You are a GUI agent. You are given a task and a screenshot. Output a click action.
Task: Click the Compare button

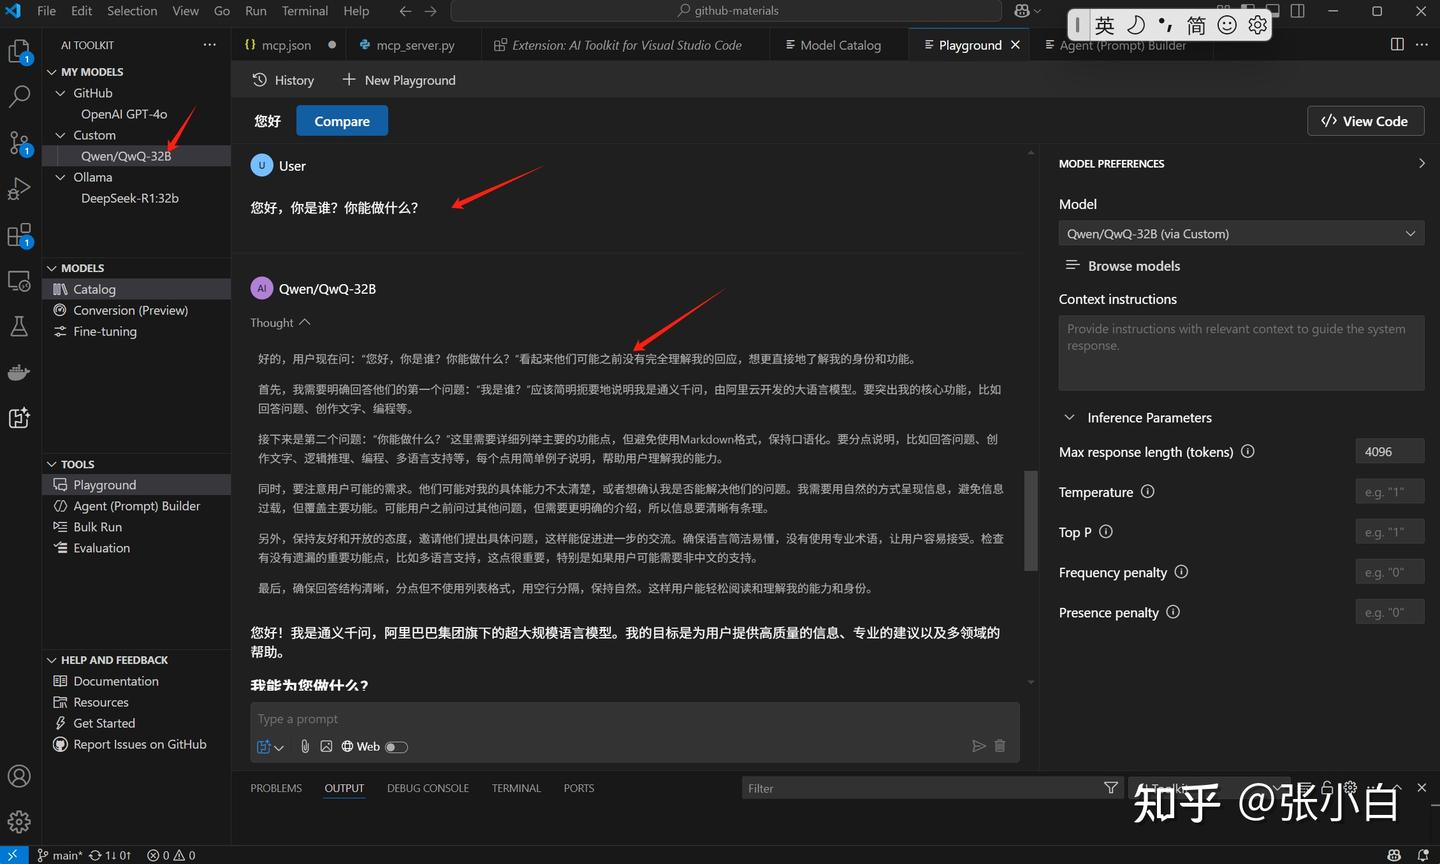342,121
